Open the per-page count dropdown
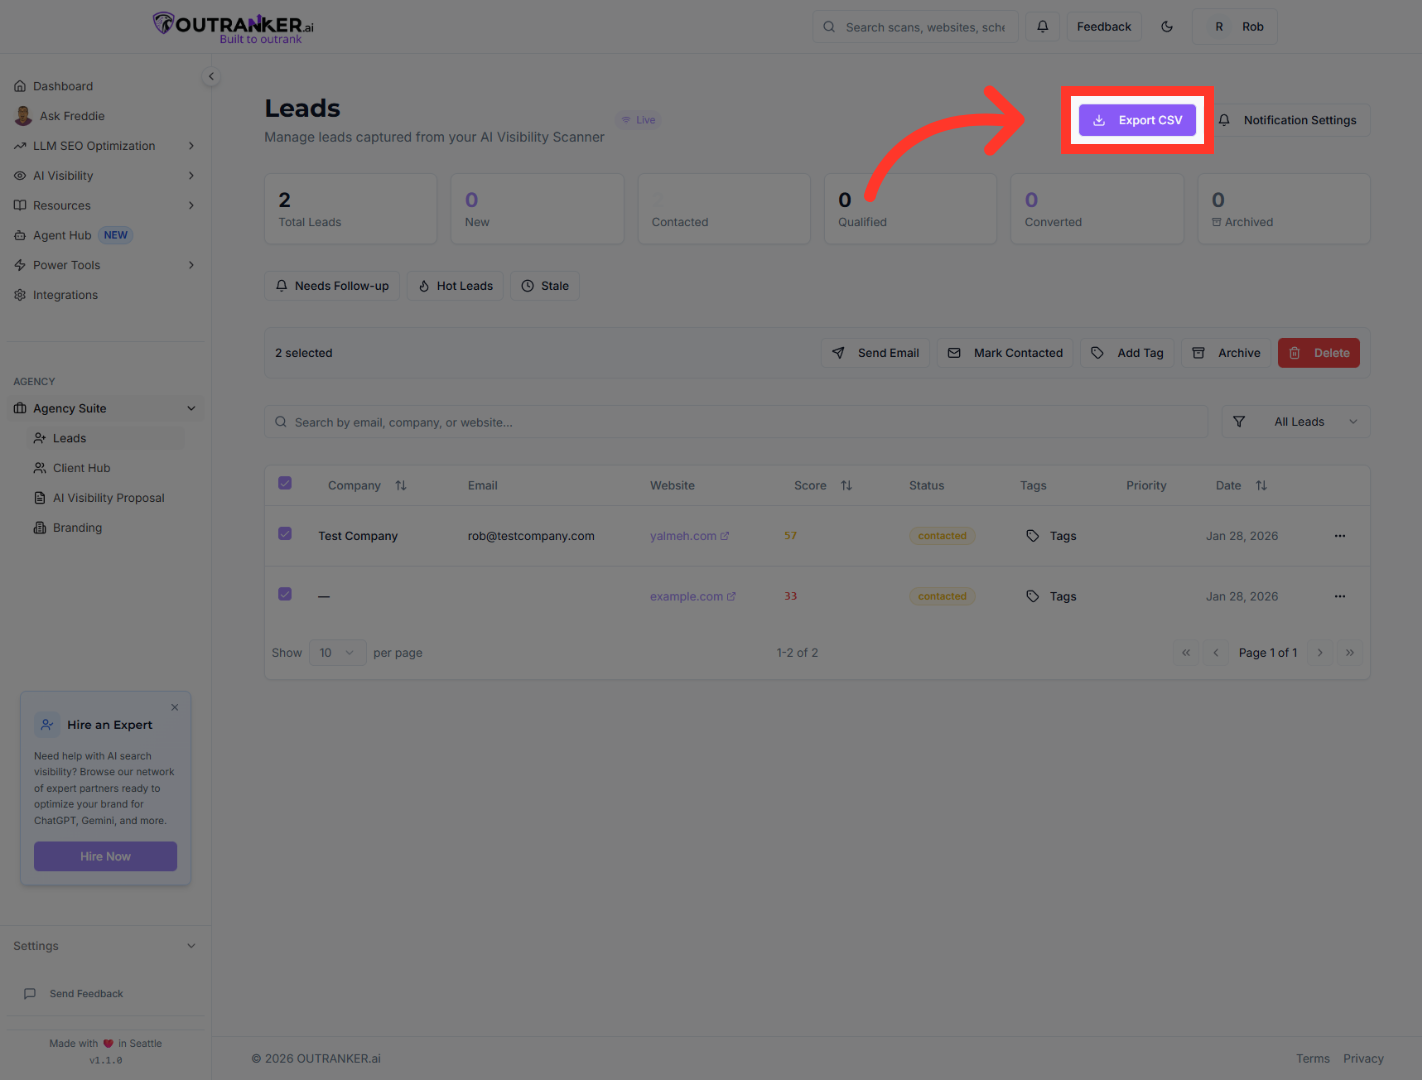This screenshot has height=1080, width=1422. [337, 652]
